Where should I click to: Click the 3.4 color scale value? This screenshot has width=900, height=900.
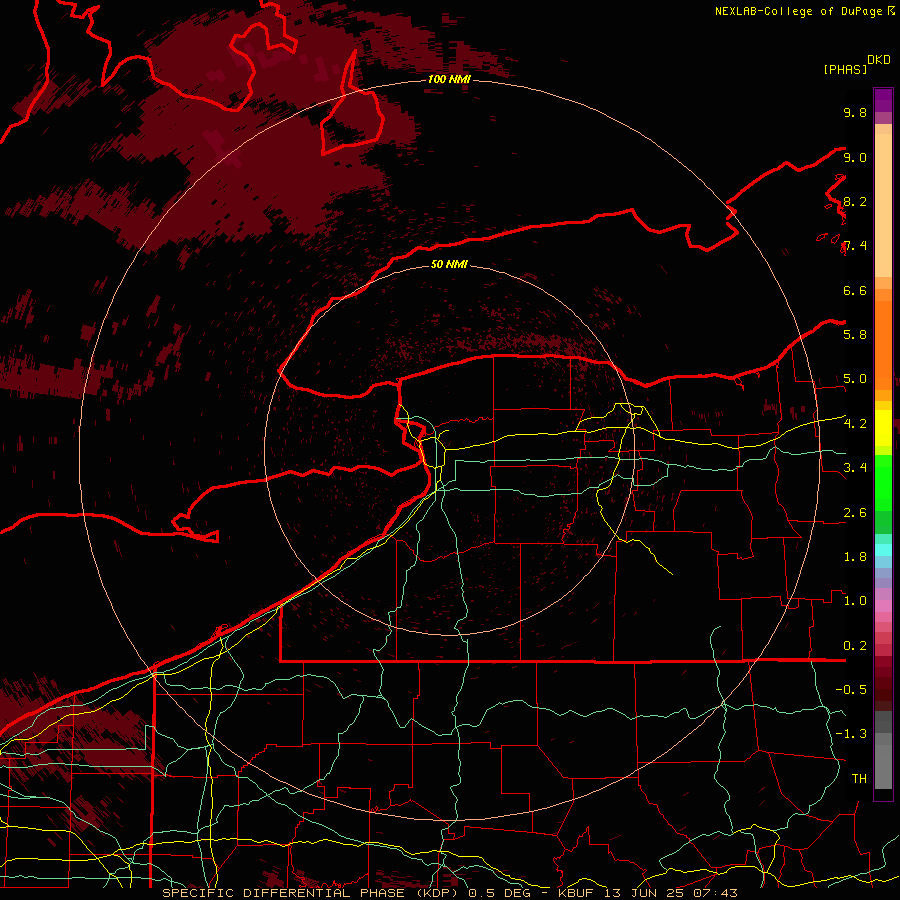(855, 467)
